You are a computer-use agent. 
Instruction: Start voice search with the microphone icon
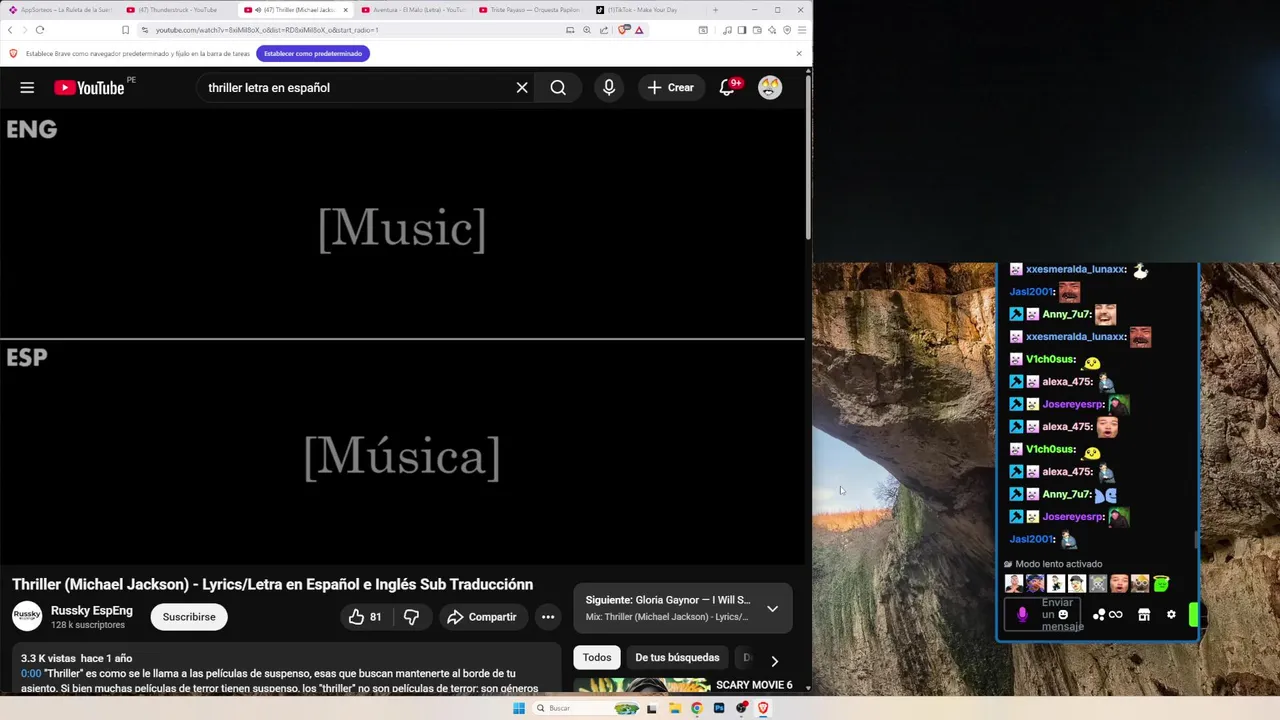click(x=608, y=88)
